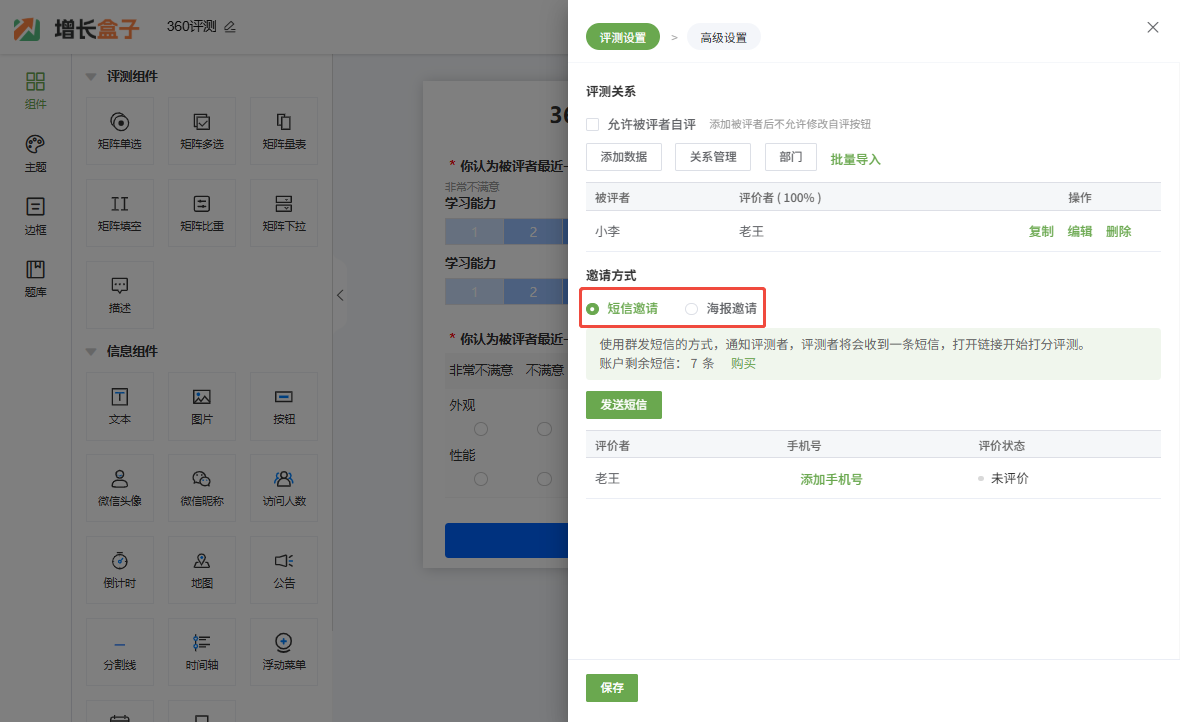Screen dimensions: 1180x722
Task: Choose the 矩阵比重 component
Action: point(202,212)
